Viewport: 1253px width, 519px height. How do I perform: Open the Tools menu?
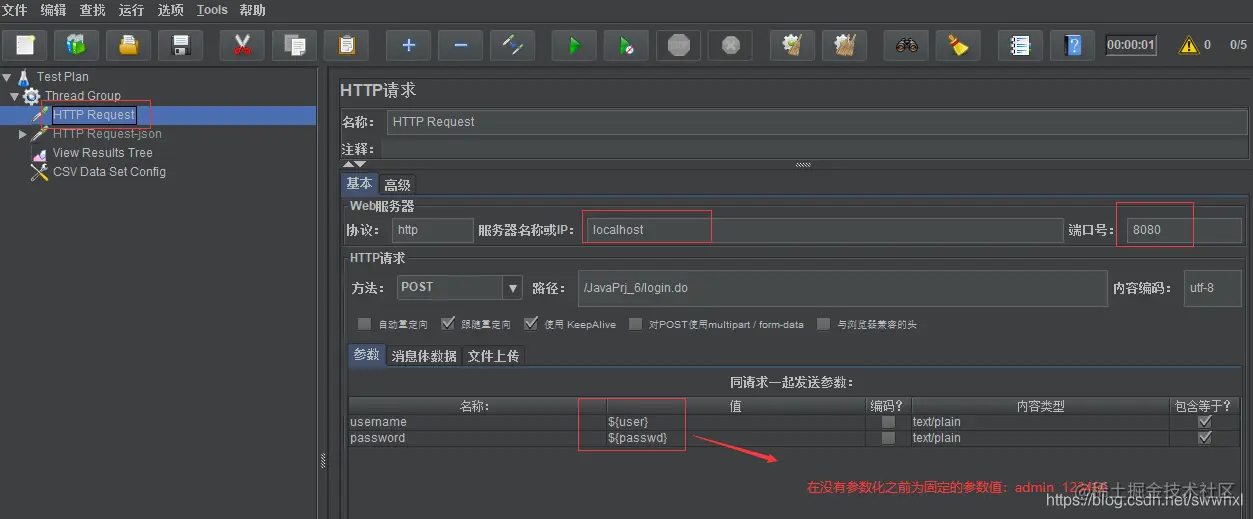tap(212, 10)
